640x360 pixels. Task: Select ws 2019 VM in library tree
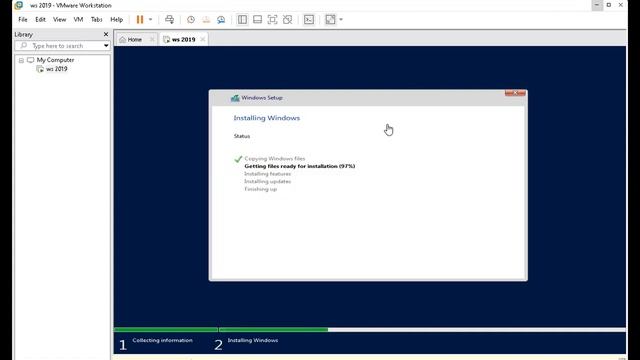pyautogui.click(x=56, y=69)
